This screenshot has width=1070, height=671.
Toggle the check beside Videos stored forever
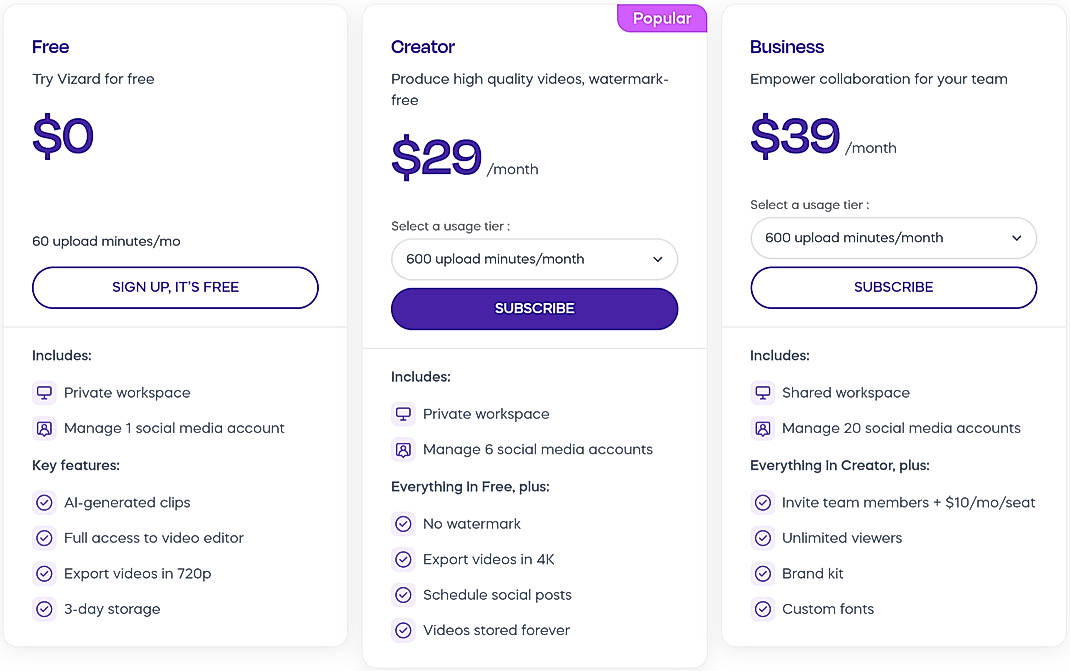tap(403, 630)
